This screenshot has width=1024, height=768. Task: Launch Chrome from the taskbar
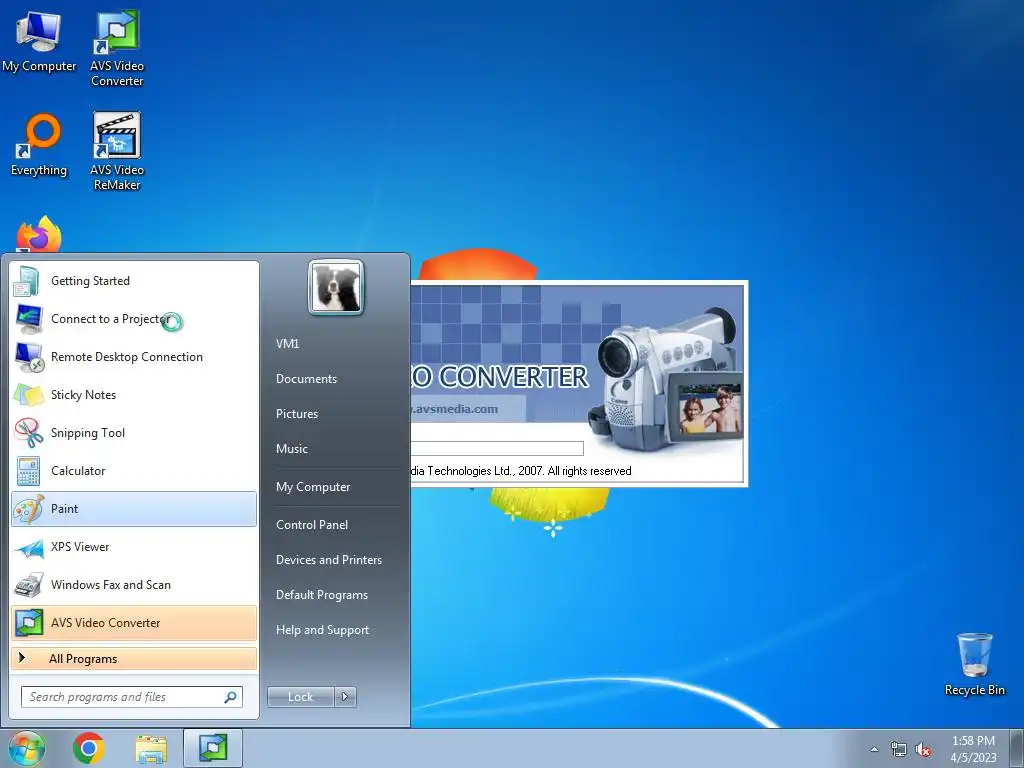coord(89,748)
